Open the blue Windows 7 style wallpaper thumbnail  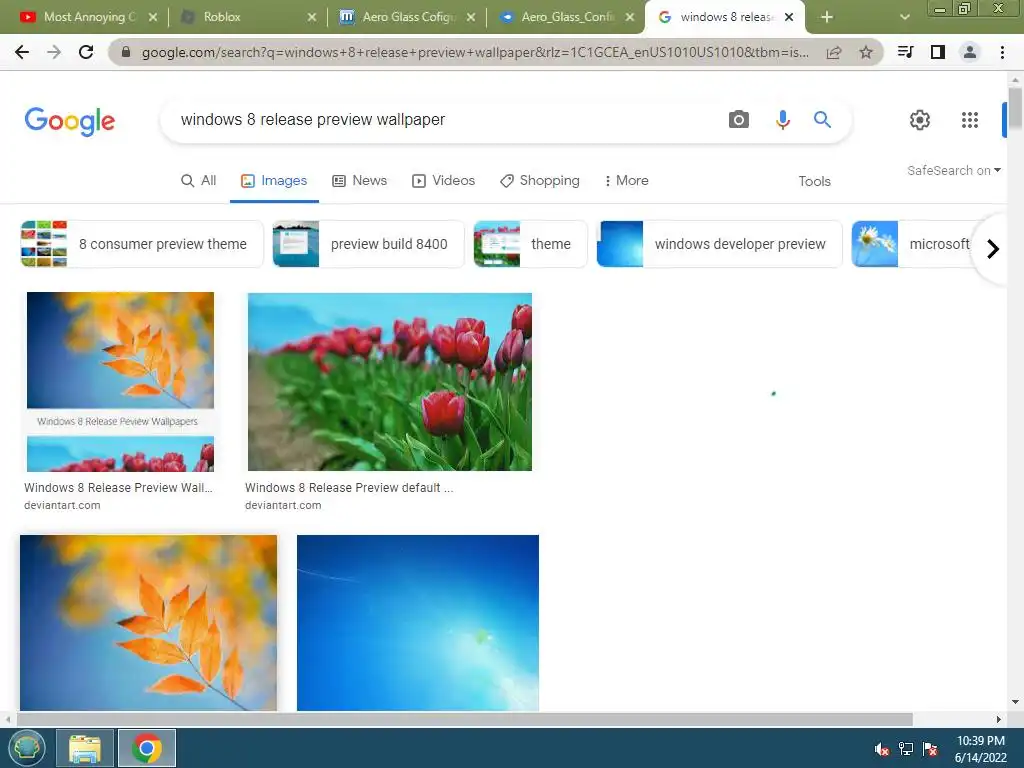418,623
